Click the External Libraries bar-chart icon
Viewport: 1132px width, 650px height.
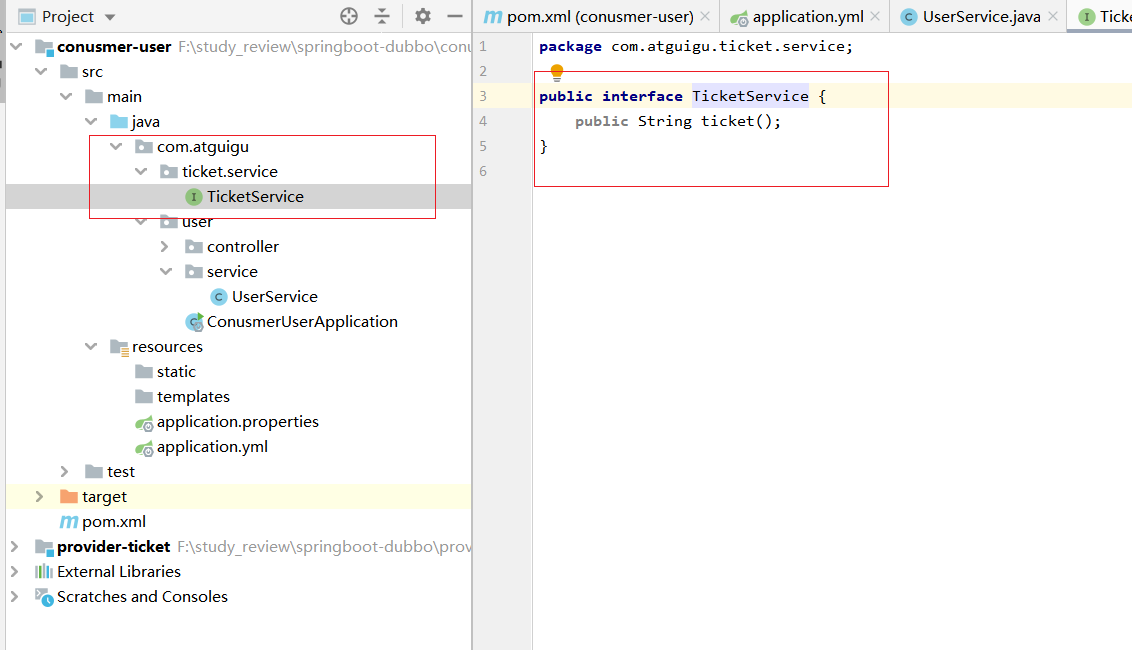[44, 571]
